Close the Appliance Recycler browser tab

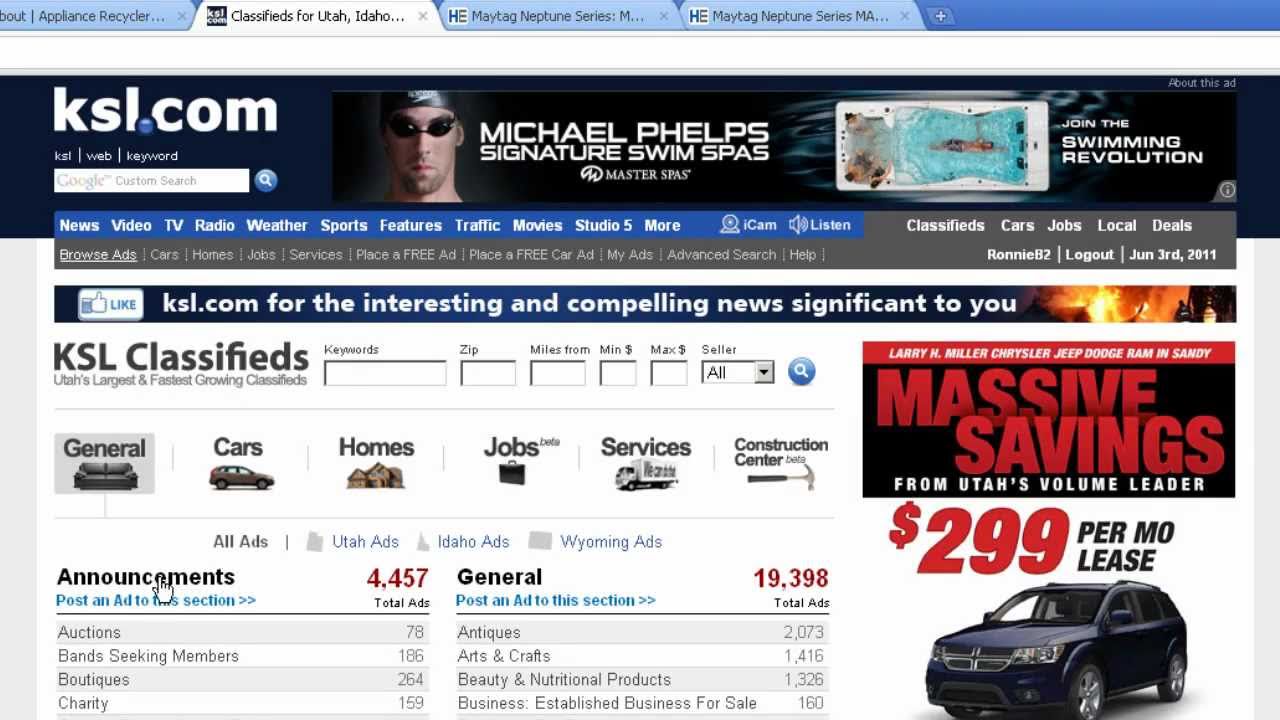[x=182, y=16]
